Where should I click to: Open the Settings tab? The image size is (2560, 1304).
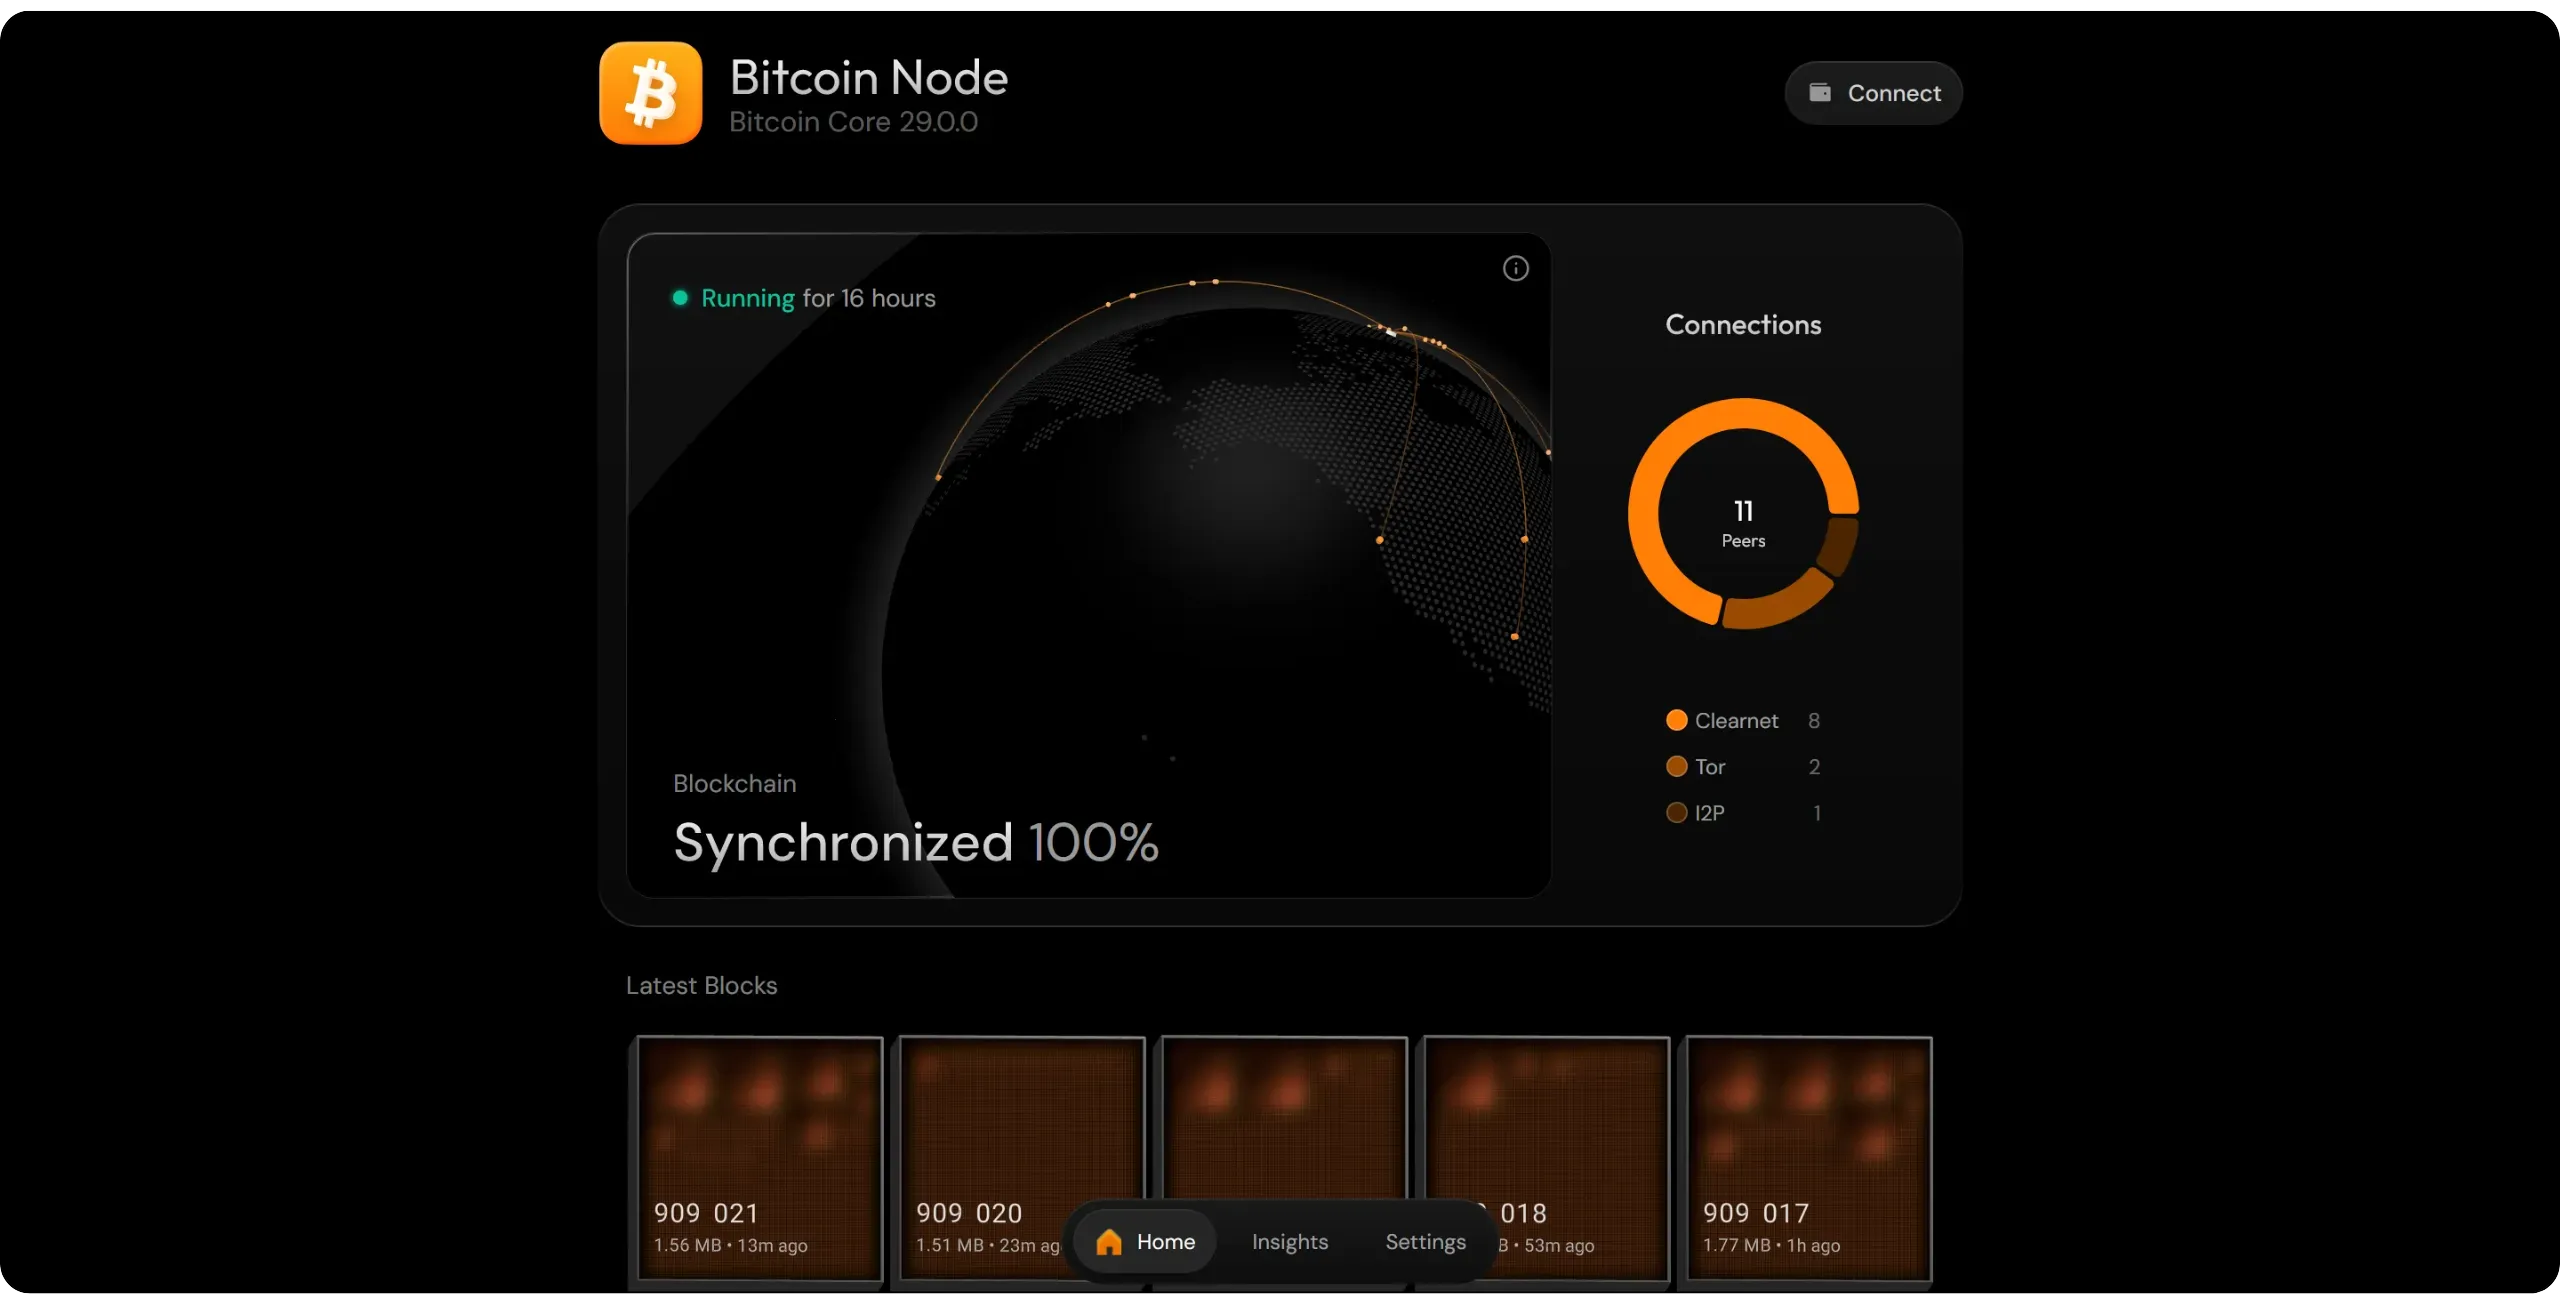[x=1425, y=1241]
